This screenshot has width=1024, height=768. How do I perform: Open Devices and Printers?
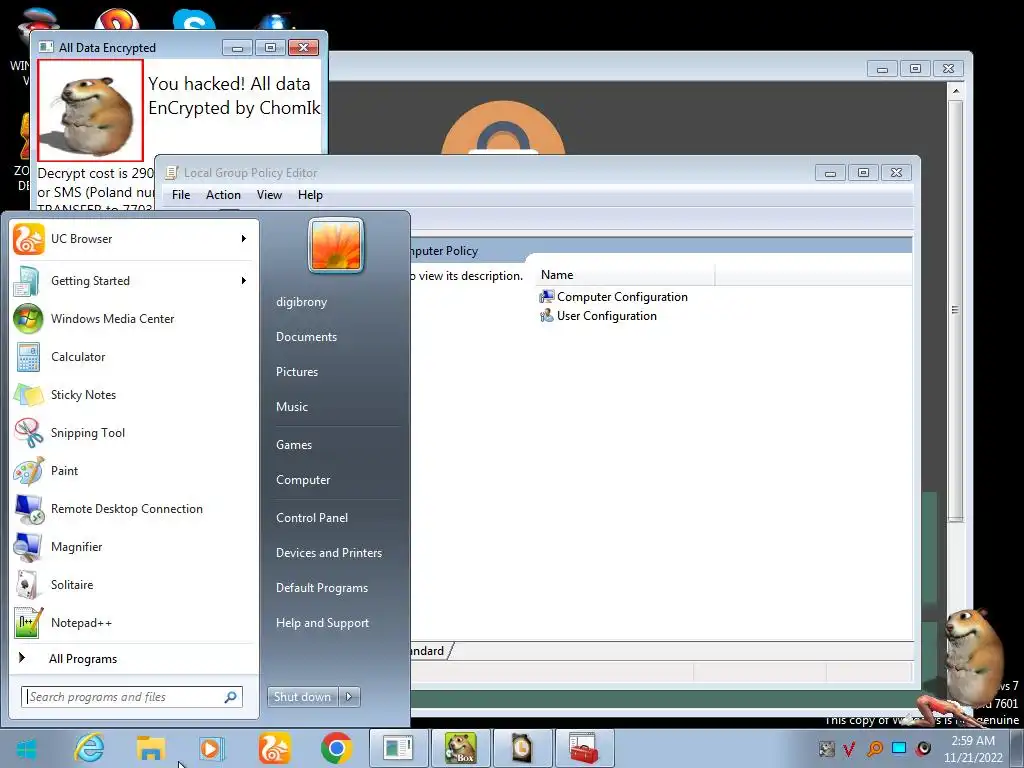point(329,553)
